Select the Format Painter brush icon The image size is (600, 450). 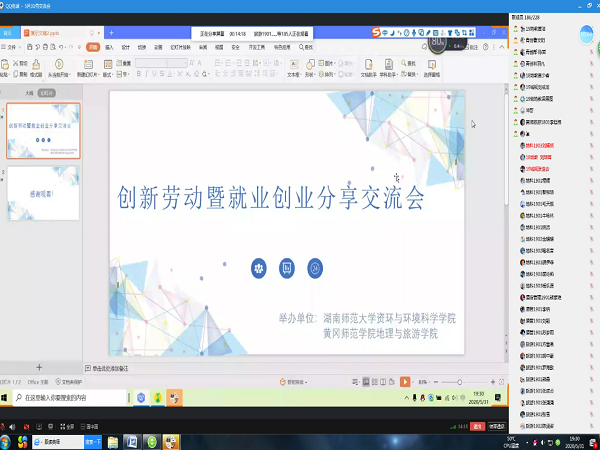(36, 64)
